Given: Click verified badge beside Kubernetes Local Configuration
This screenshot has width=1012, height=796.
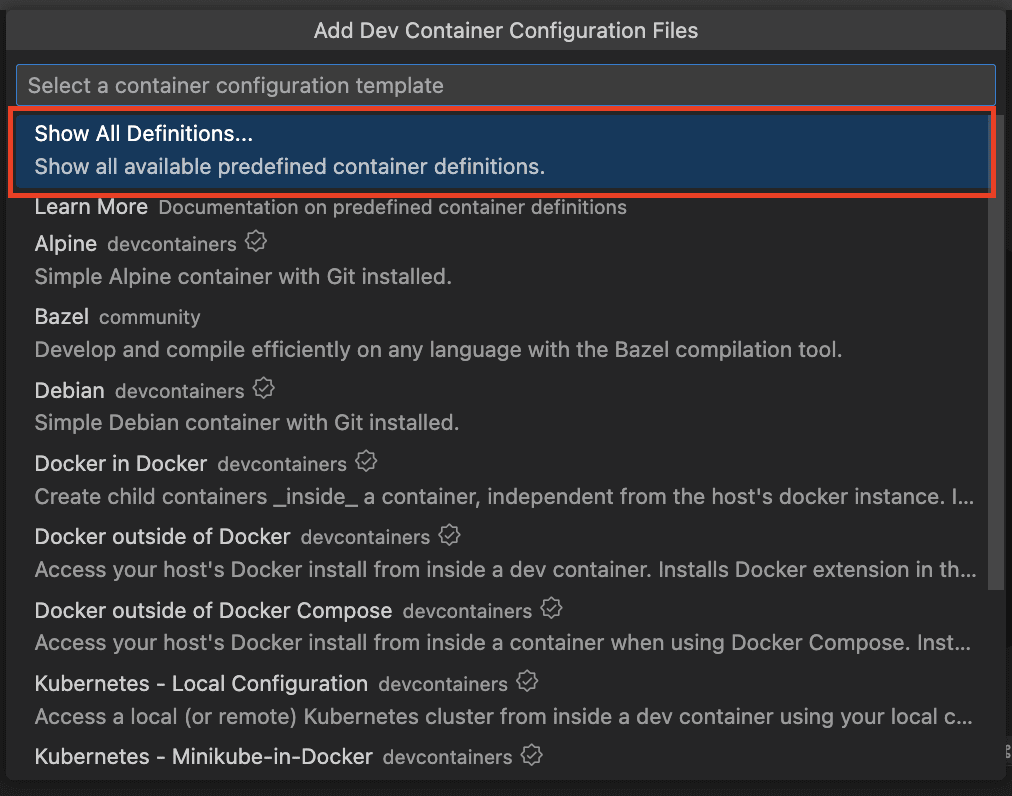Looking at the screenshot, I should pyautogui.click(x=527, y=682).
